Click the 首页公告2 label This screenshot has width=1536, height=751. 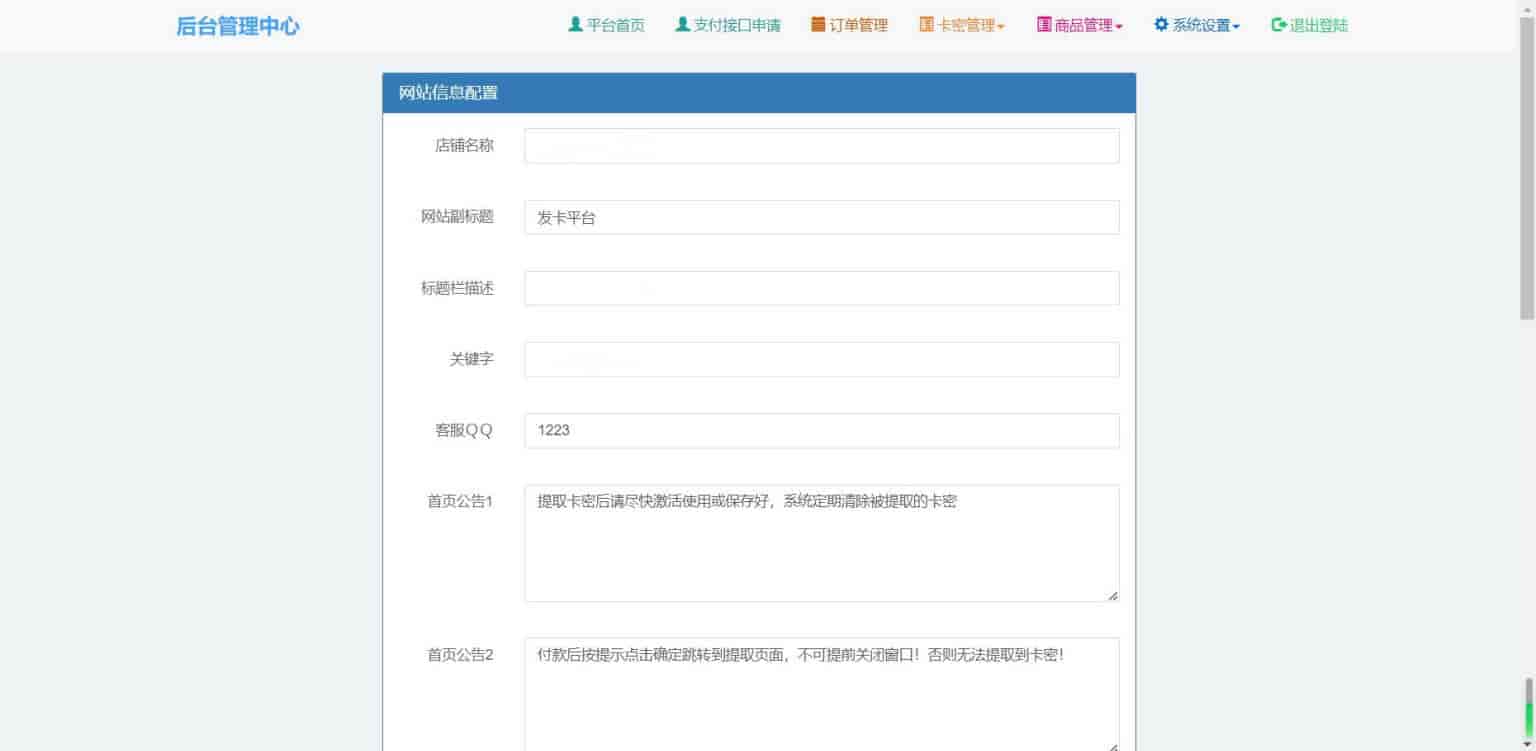[x=460, y=656]
